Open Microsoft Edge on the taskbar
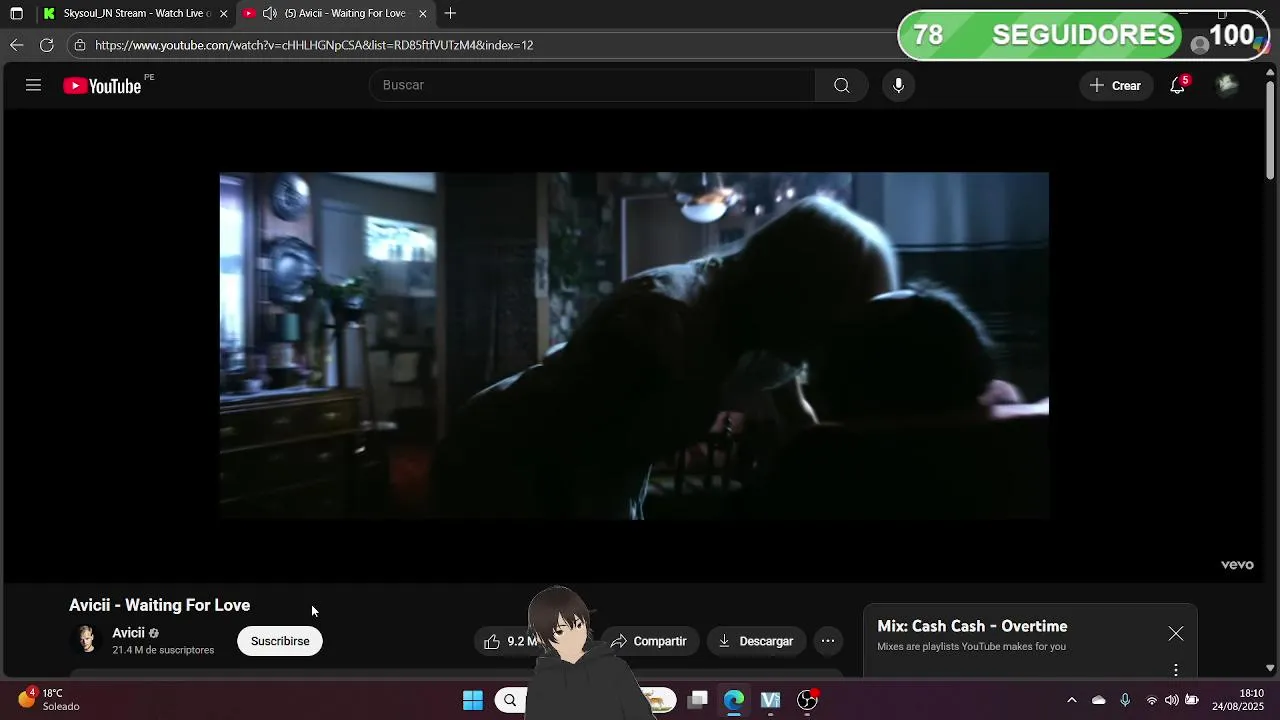This screenshot has width=1280, height=720. point(734,700)
